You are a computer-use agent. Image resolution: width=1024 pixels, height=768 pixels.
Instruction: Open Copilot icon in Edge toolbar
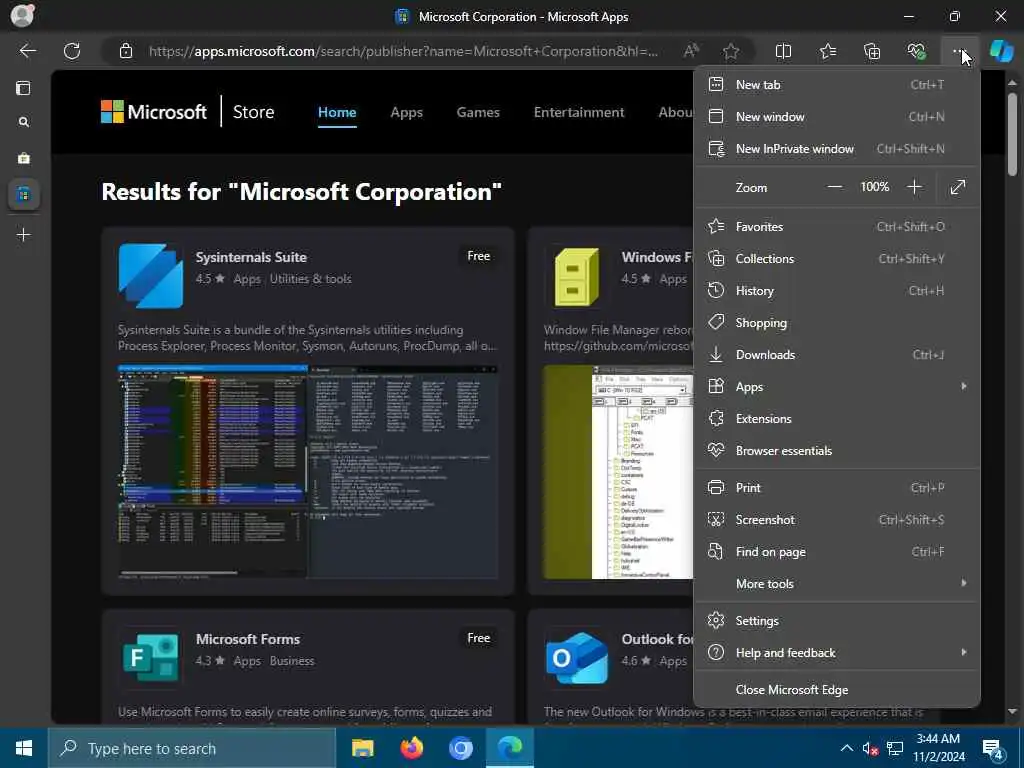[1001, 51]
